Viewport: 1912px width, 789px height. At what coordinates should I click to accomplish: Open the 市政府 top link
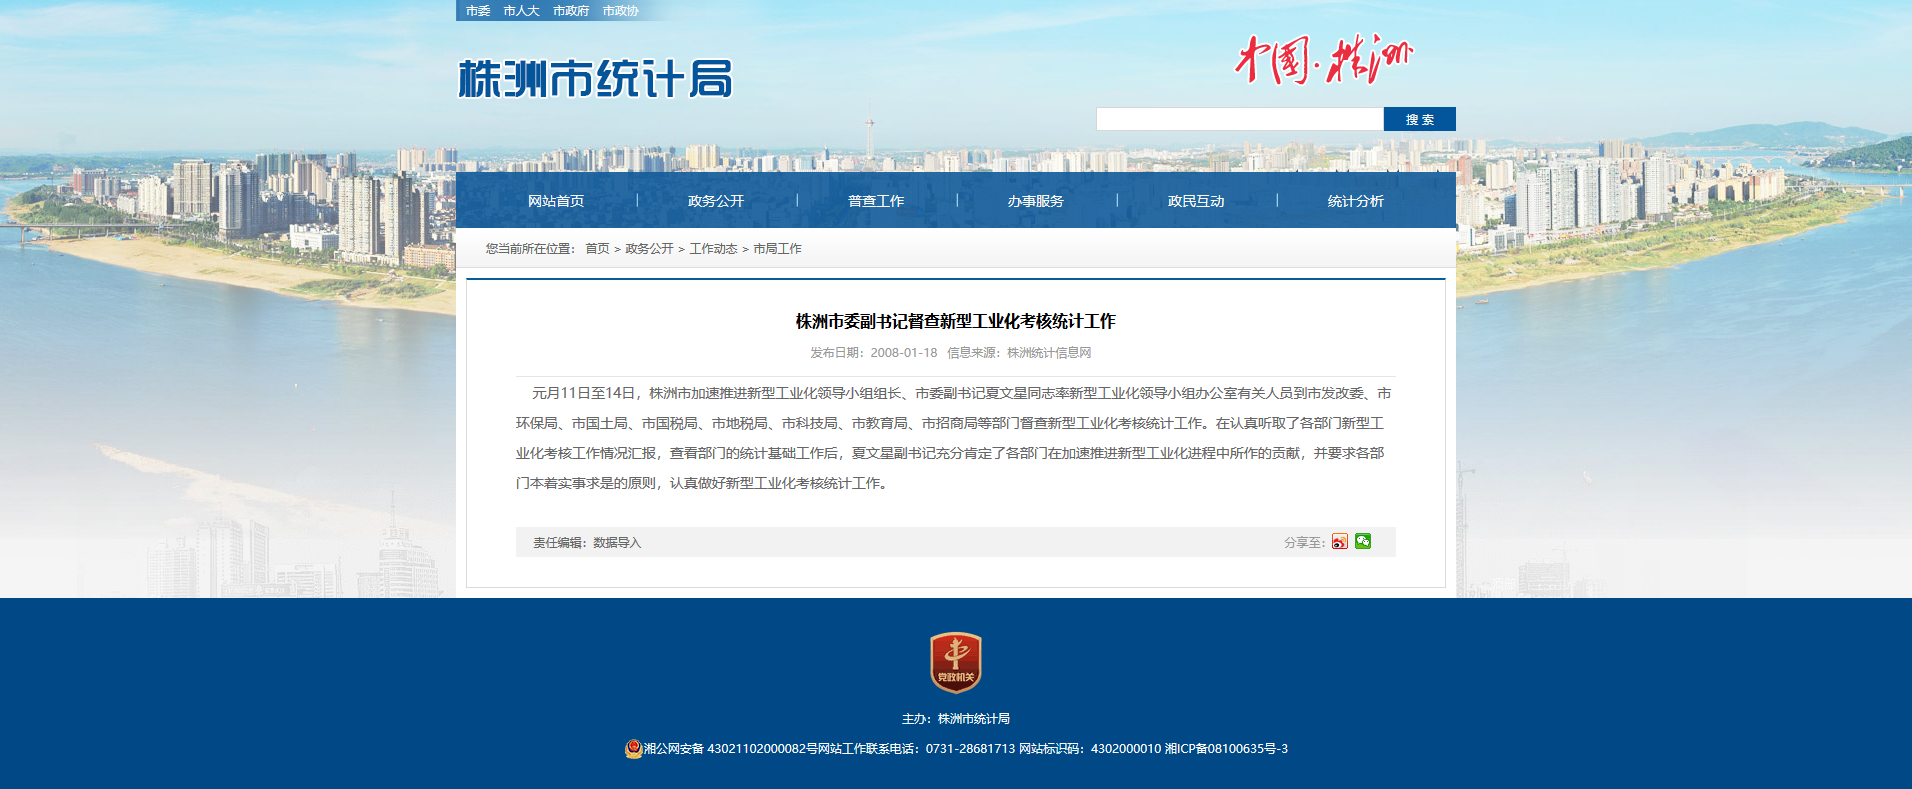(x=571, y=11)
